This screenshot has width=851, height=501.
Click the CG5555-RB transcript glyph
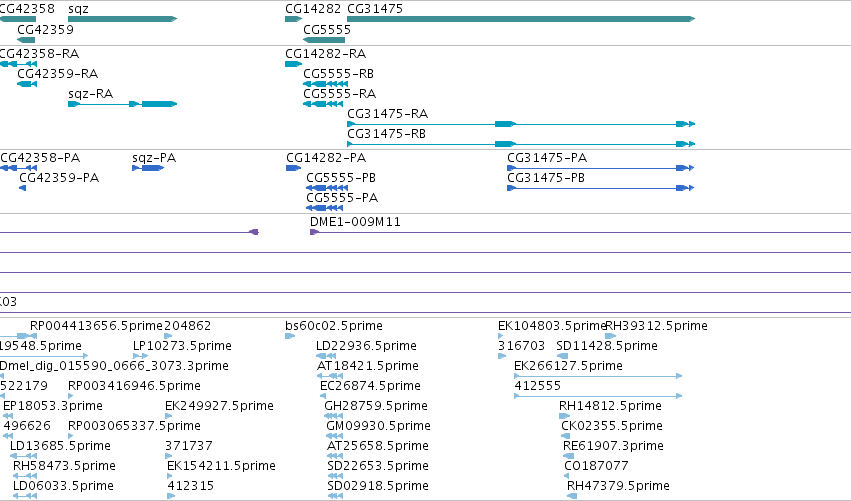(x=326, y=84)
